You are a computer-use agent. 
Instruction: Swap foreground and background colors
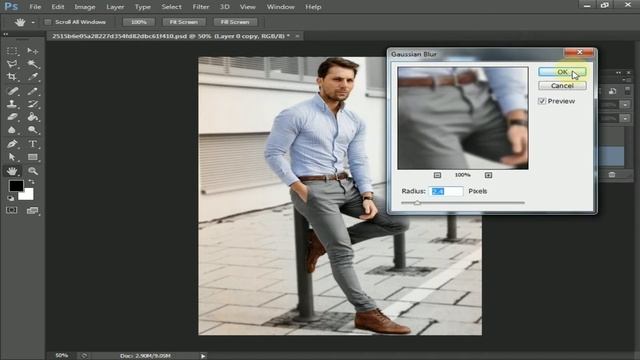[x=31, y=182]
